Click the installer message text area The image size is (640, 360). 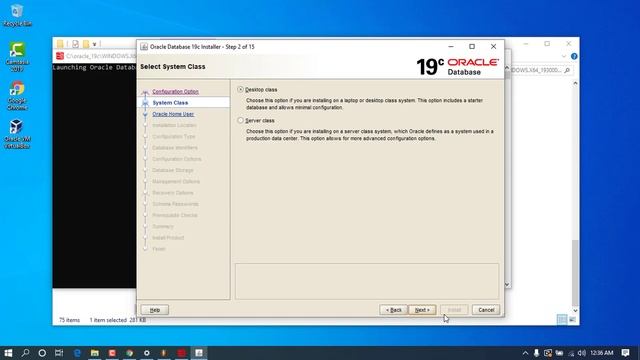pos(367,281)
